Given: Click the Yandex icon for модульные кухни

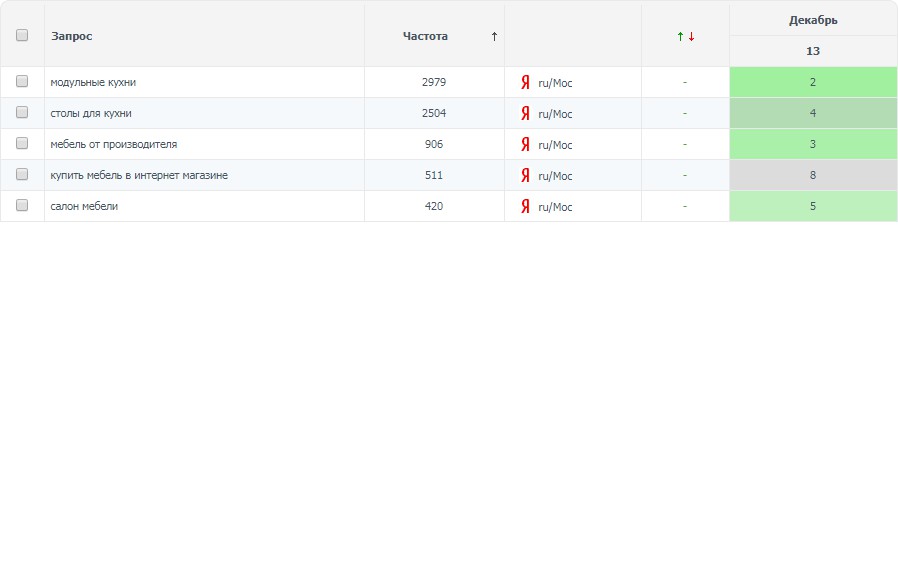Looking at the screenshot, I should tap(525, 83).
